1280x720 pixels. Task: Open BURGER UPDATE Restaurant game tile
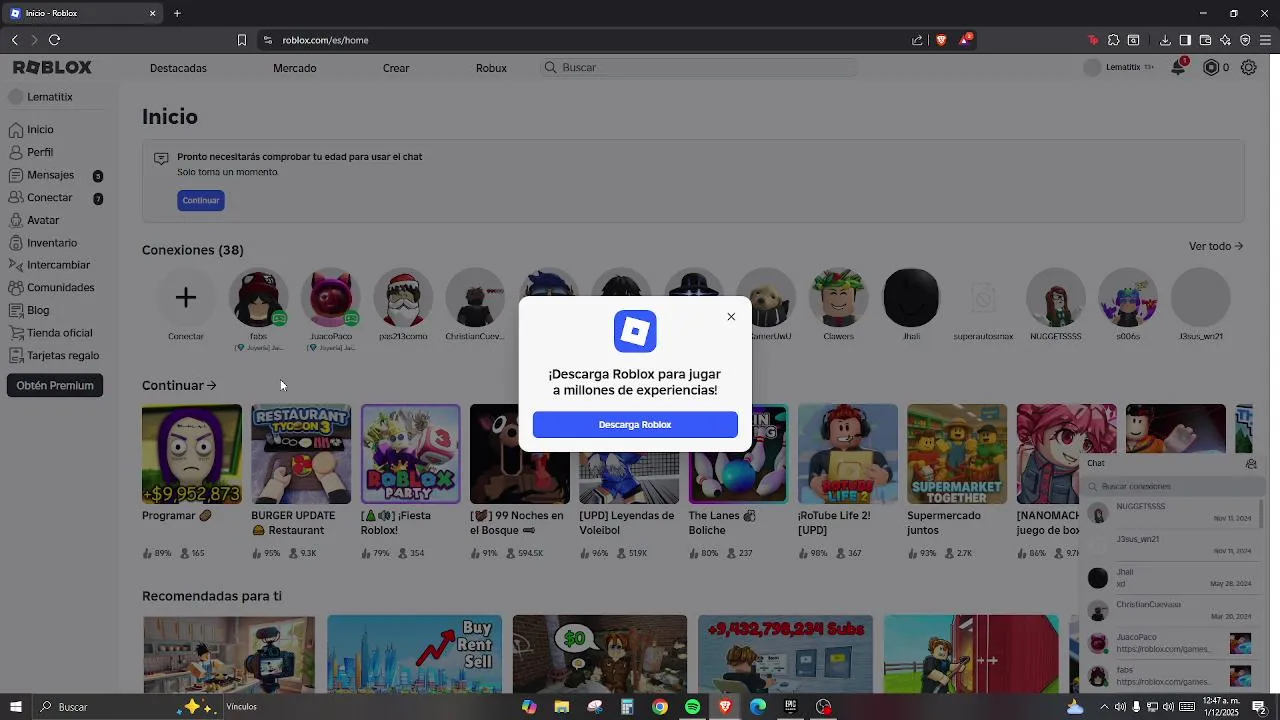click(301, 454)
